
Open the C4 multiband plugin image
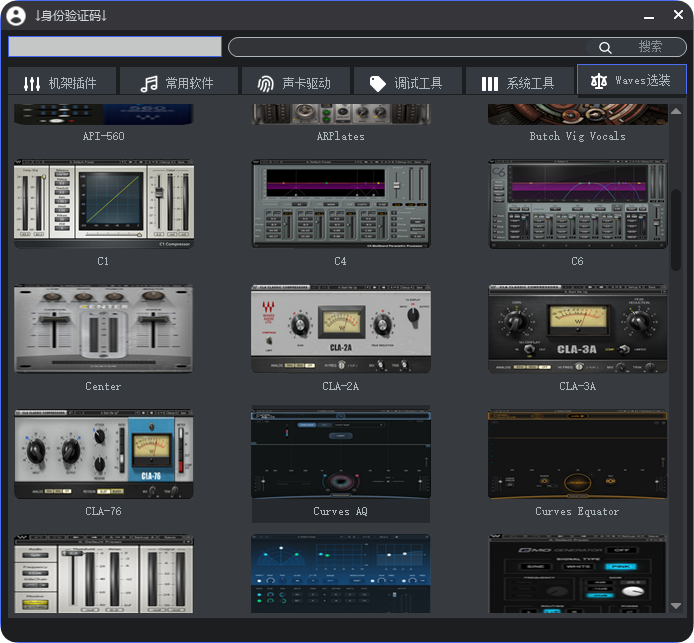pyautogui.click(x=341, y=204)
